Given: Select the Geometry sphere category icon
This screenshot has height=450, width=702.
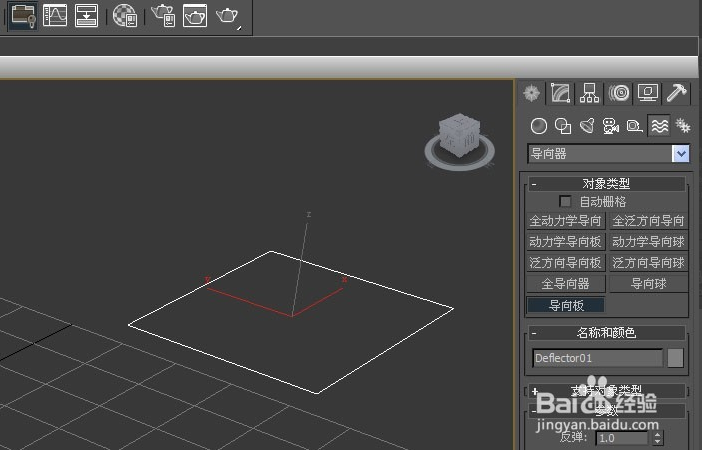Looking at the screenshot, I should point(539,126).
